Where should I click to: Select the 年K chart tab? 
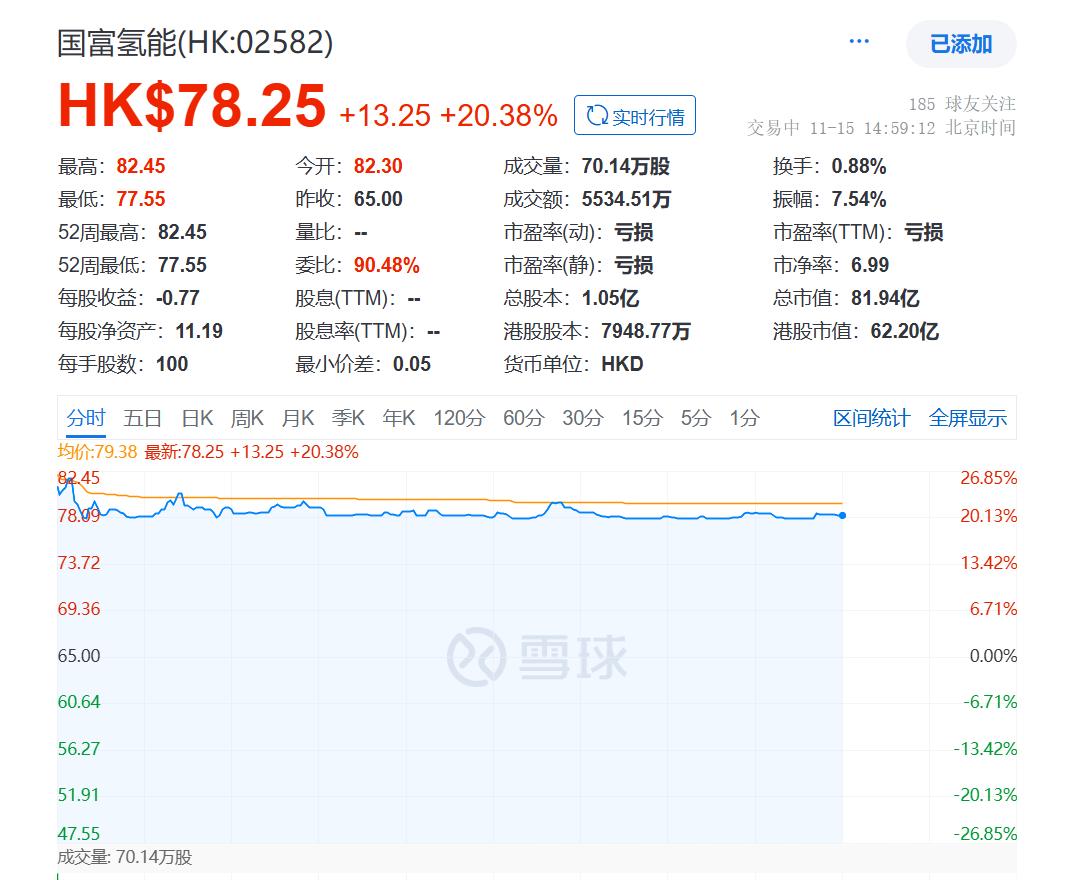coord(399,418)
